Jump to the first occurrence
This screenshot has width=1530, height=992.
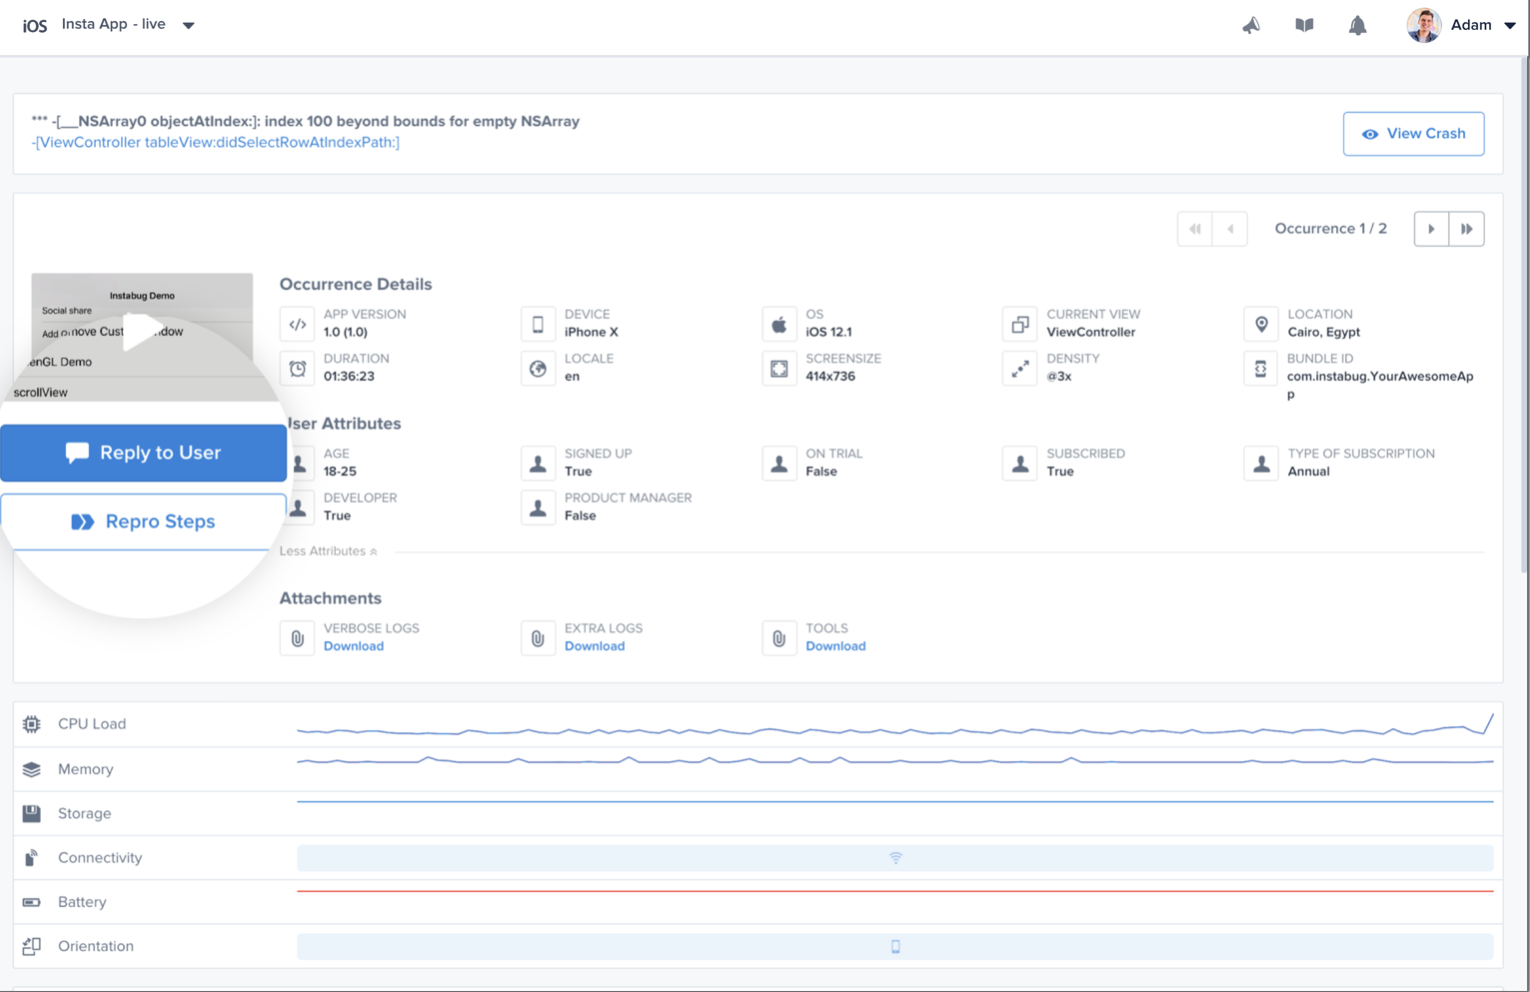point(1195,229)
